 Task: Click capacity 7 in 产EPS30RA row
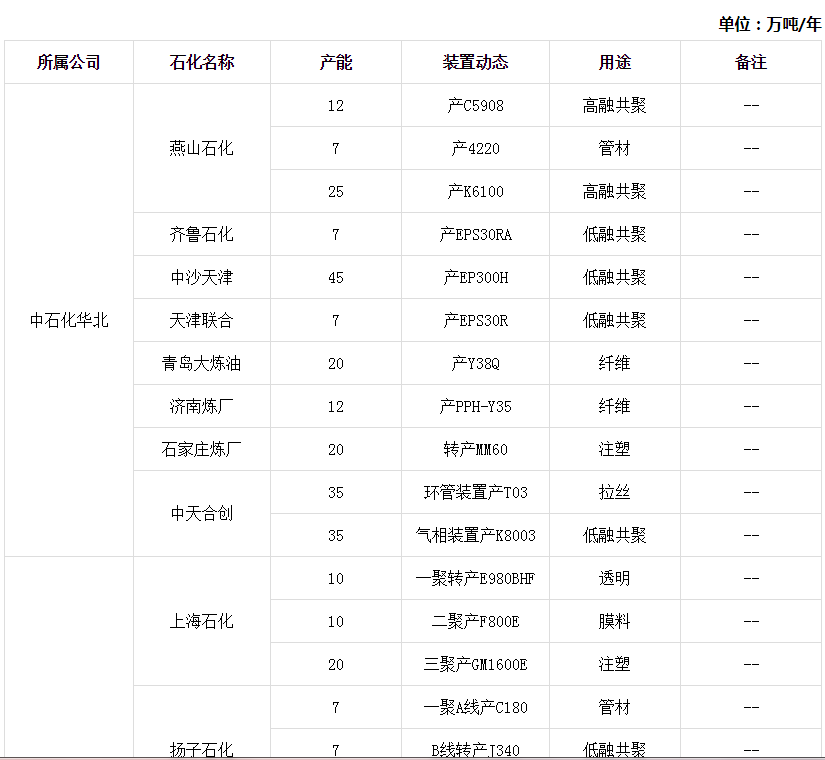[x=336, y=234]
